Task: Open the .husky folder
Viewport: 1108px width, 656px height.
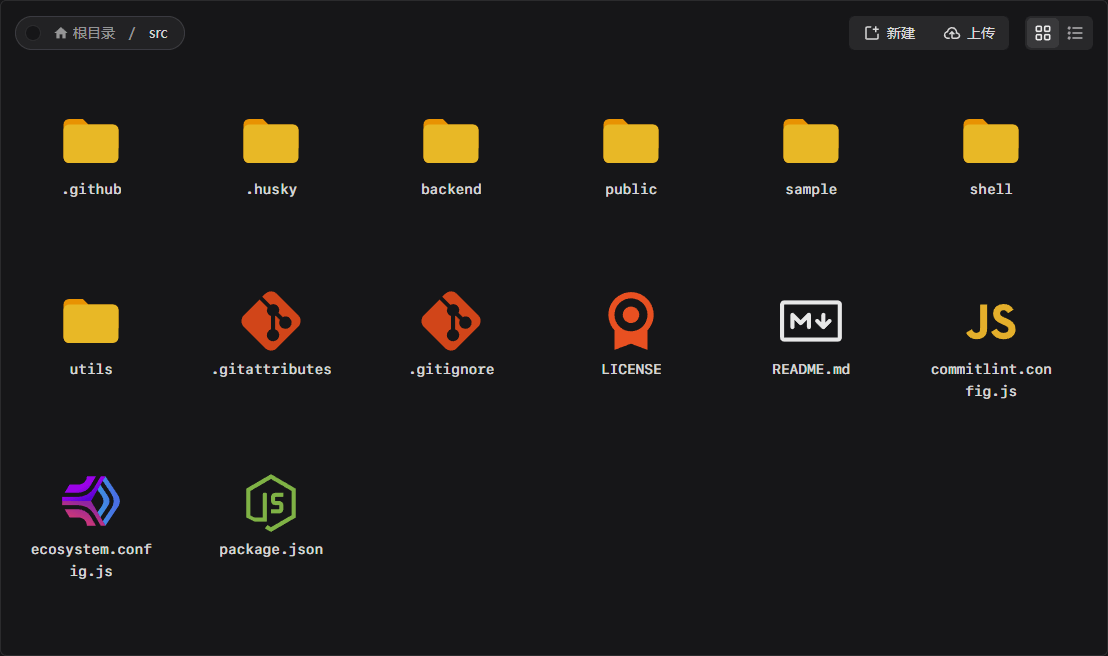Action: (x=271, y=142)
